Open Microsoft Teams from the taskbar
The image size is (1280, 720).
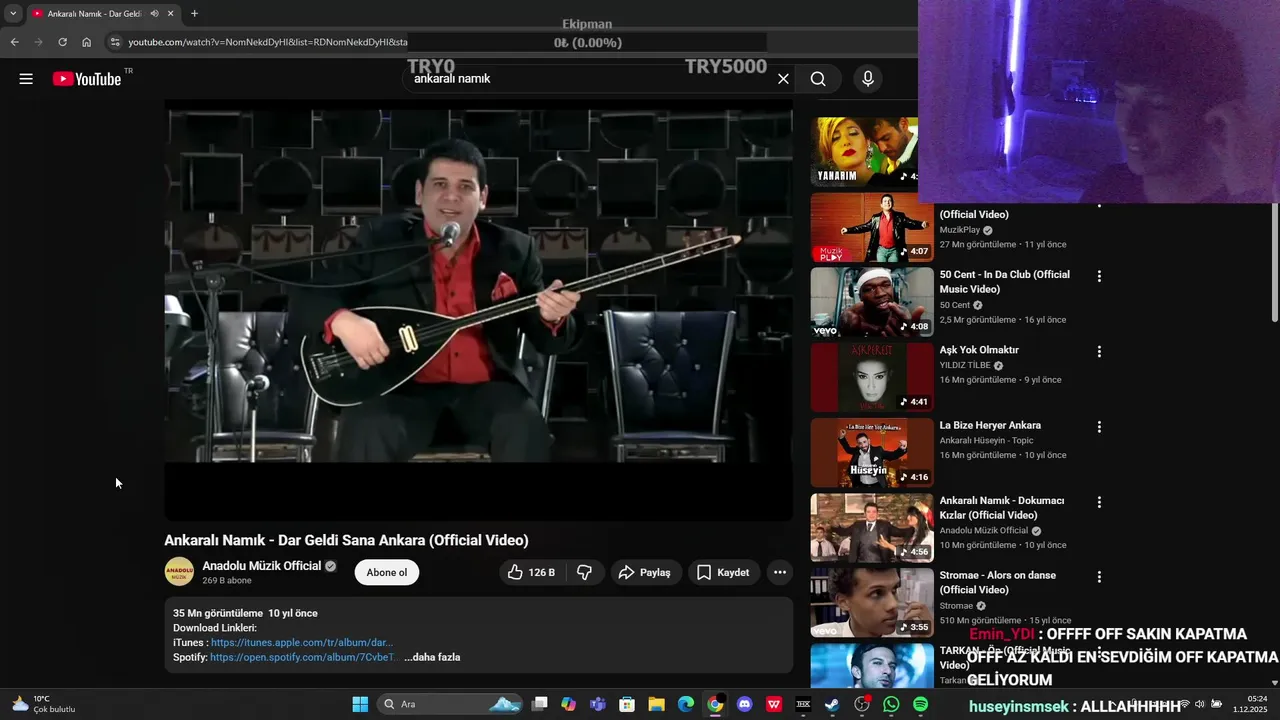pos(598,704)
